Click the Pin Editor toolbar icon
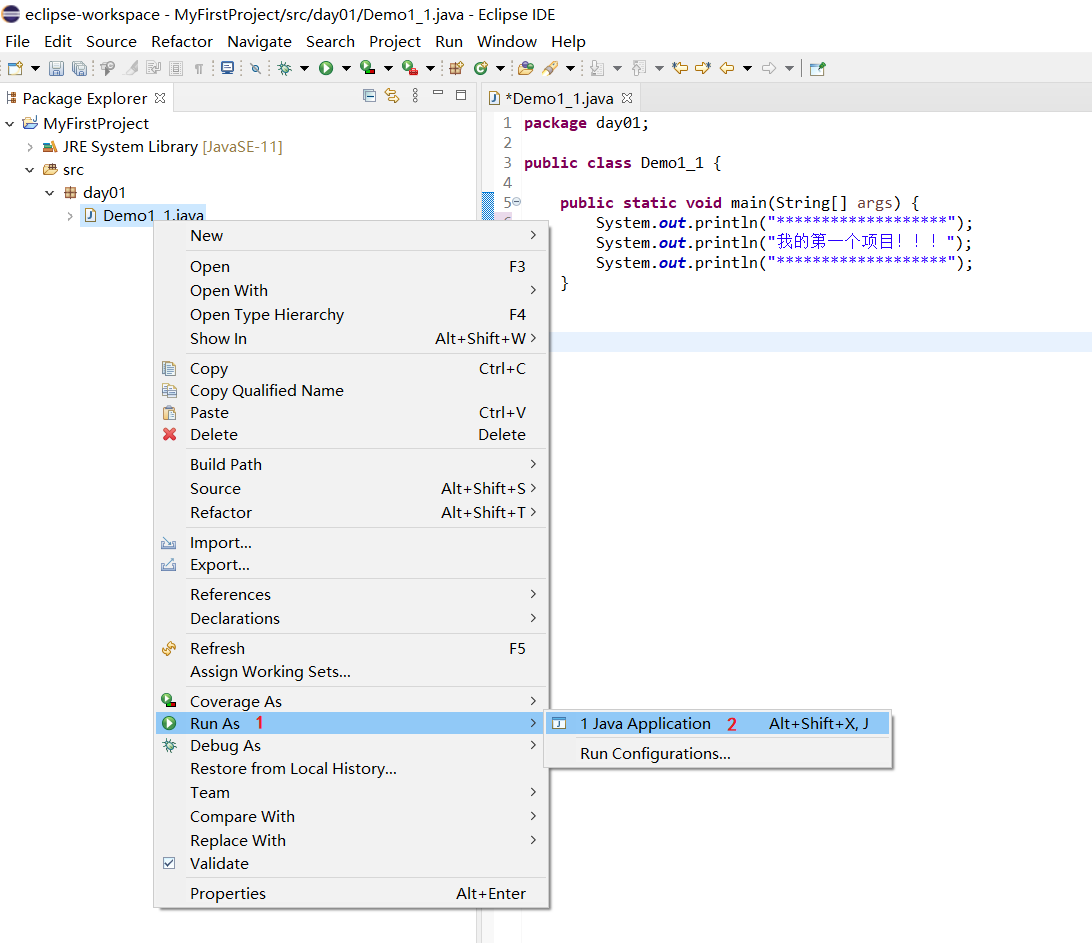 (818, 68)
